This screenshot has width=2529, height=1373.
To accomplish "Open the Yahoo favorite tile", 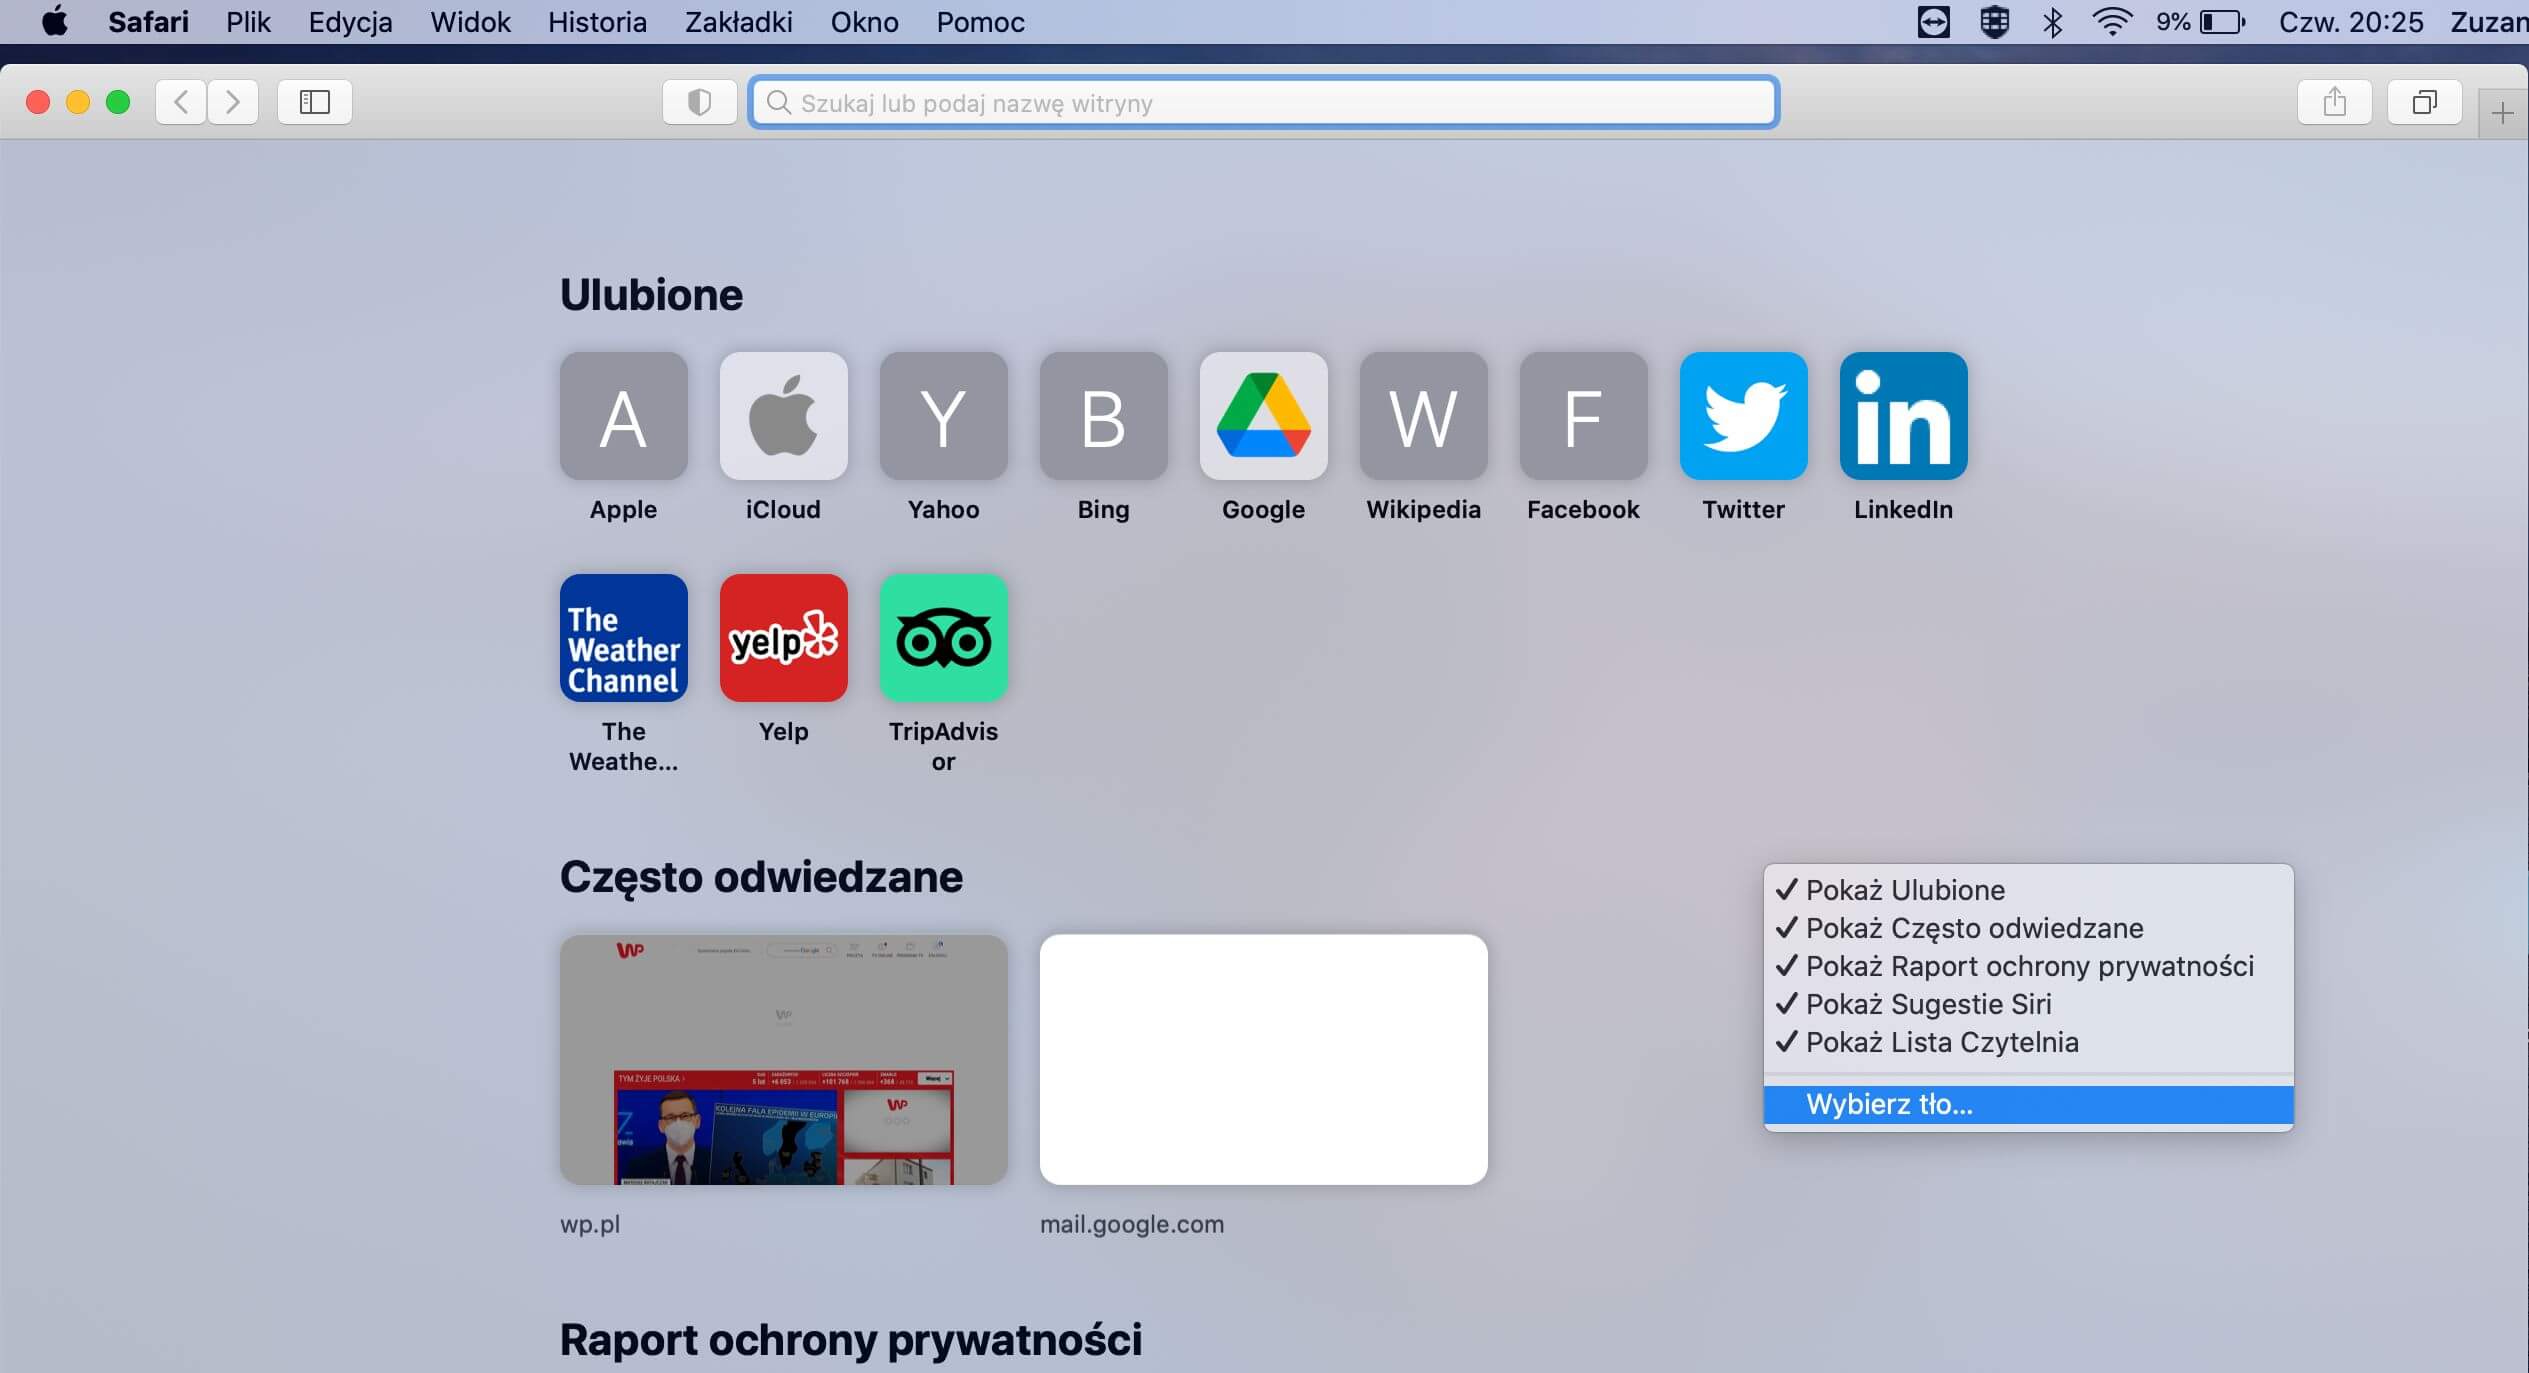I will pos(943,416).
